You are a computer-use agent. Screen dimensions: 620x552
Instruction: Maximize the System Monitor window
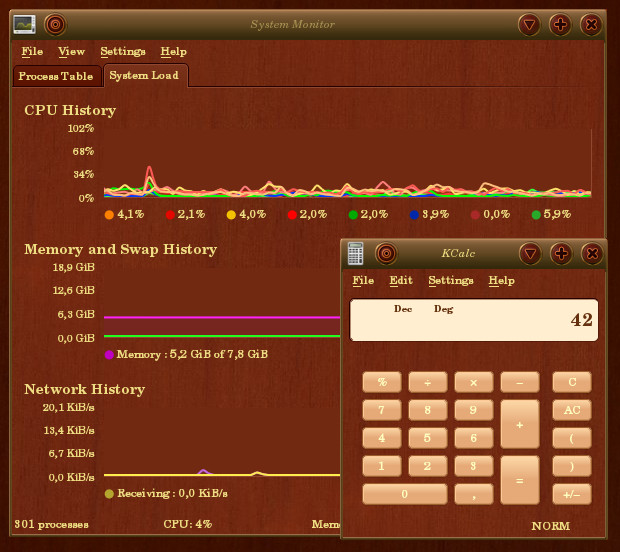click(x=560, y=25)
